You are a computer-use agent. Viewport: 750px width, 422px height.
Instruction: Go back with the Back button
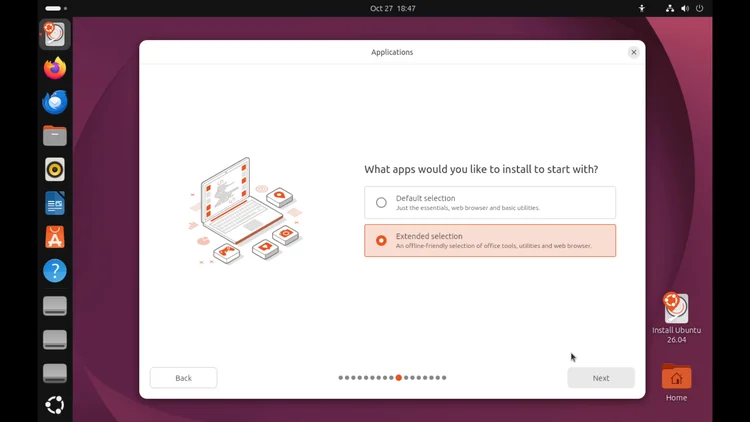pyautogui.click(x=183, y=378)
